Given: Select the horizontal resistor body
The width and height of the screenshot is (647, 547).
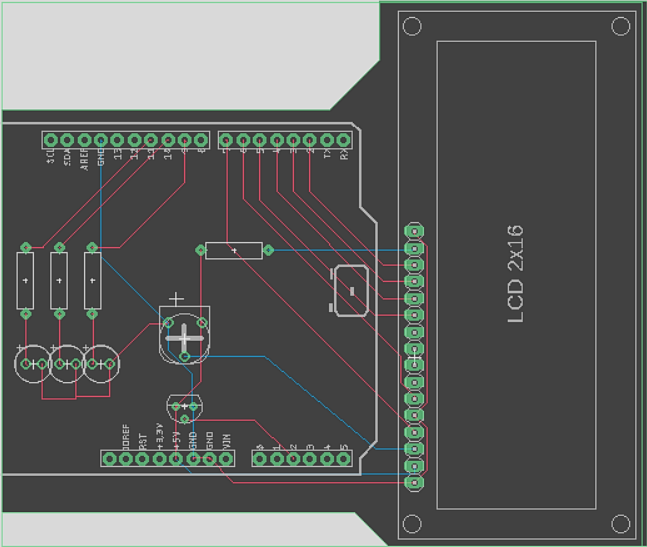Looking at the screenshot, I should (x=234, y=250).
